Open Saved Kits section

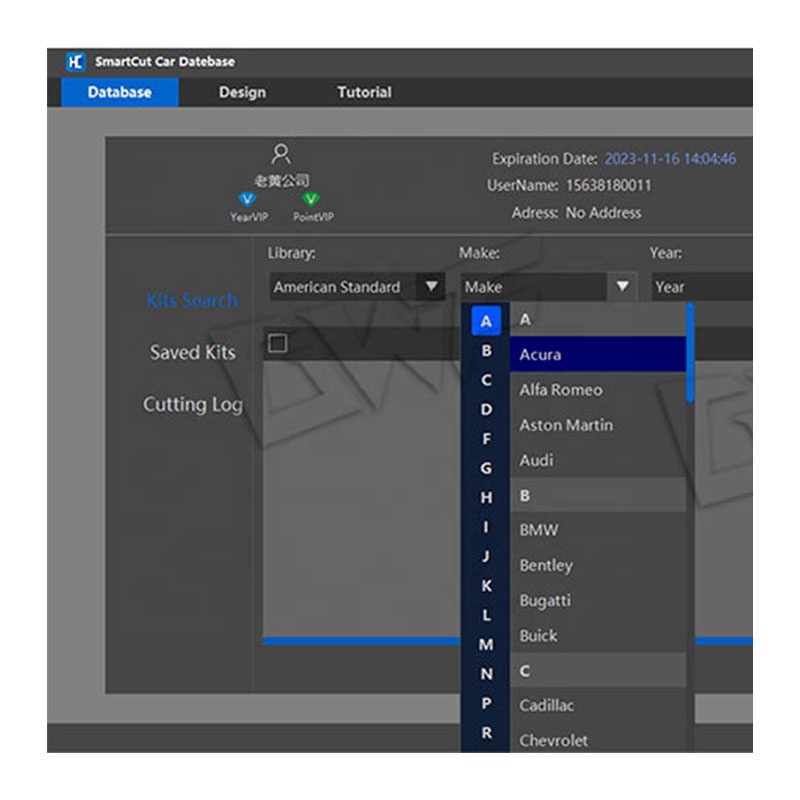pos(192,352)
